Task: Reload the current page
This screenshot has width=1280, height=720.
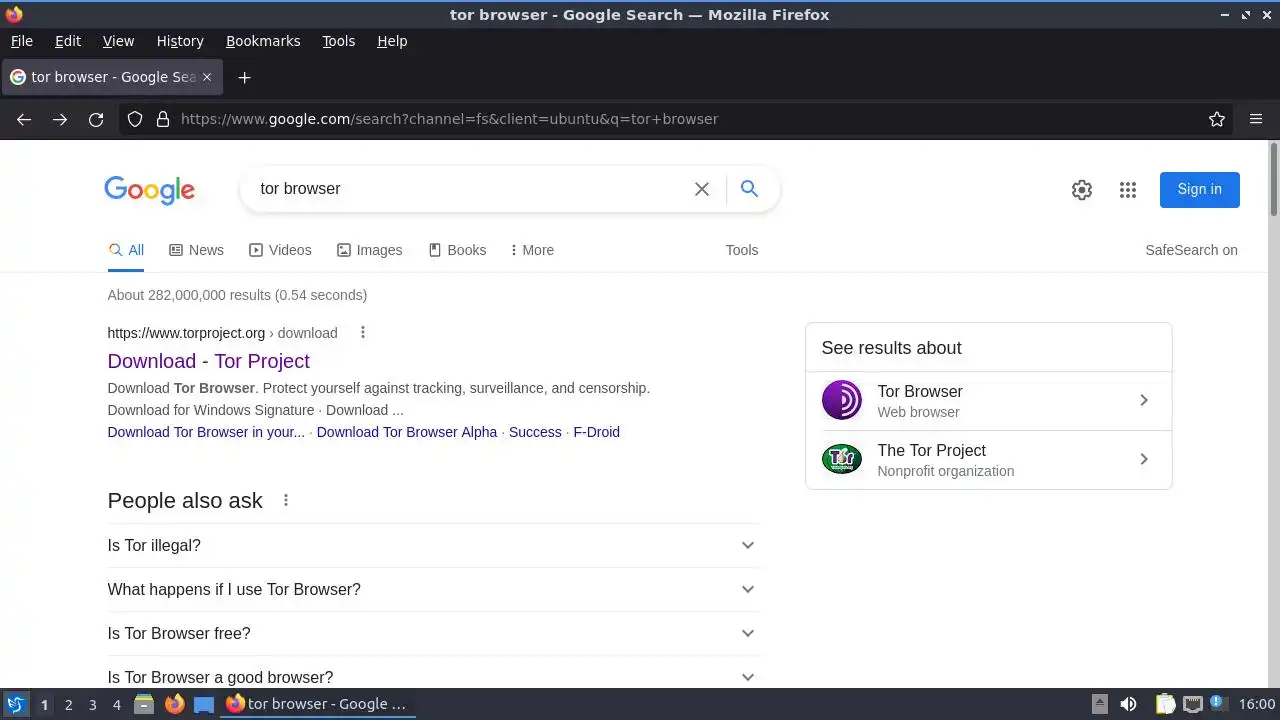Action: (96, 119)
